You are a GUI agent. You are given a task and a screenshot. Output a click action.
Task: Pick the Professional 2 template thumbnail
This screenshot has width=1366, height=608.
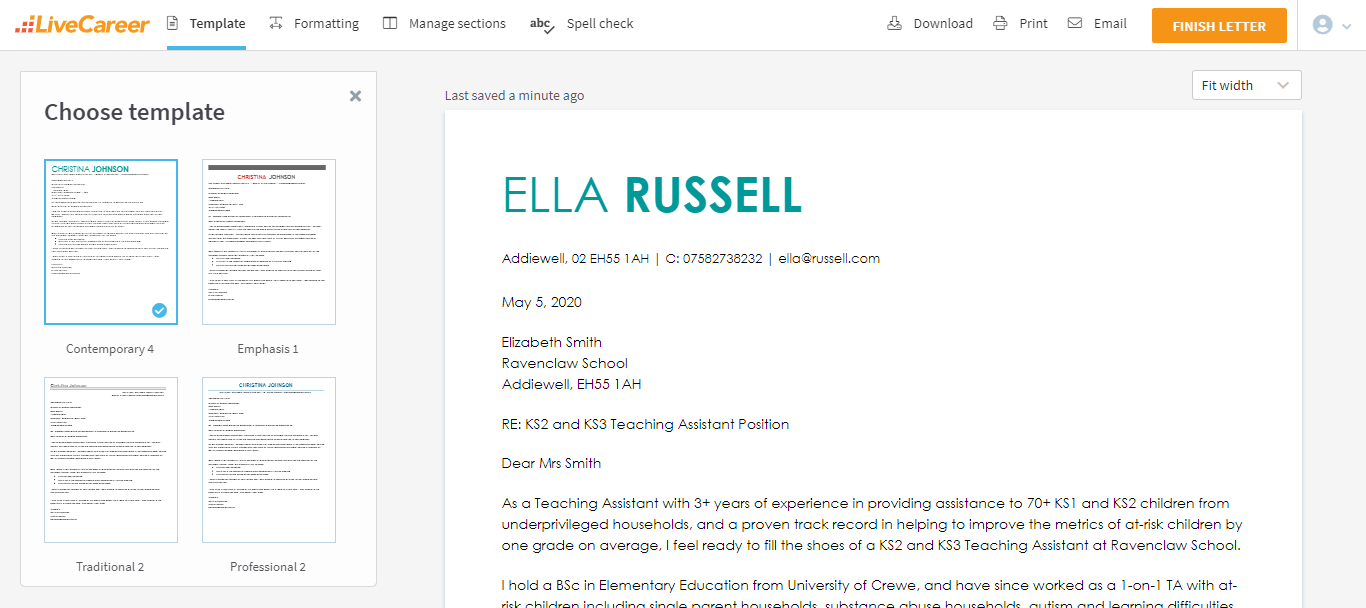269,460
